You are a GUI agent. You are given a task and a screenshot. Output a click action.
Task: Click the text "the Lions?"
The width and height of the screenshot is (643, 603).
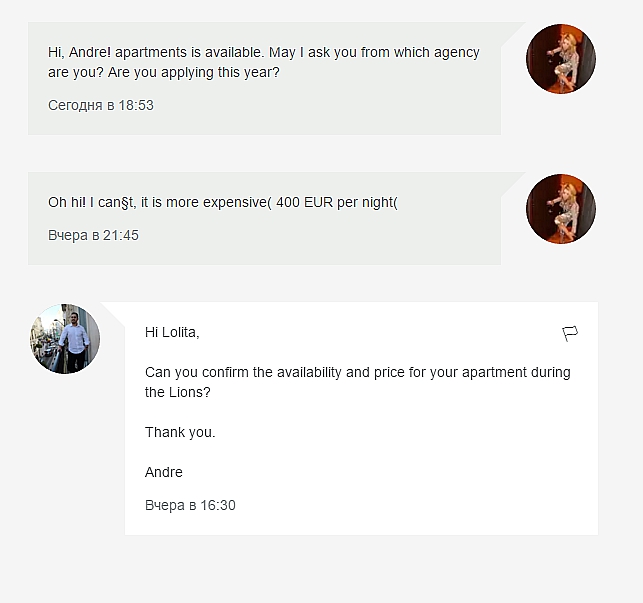click(x=178, y=392)
